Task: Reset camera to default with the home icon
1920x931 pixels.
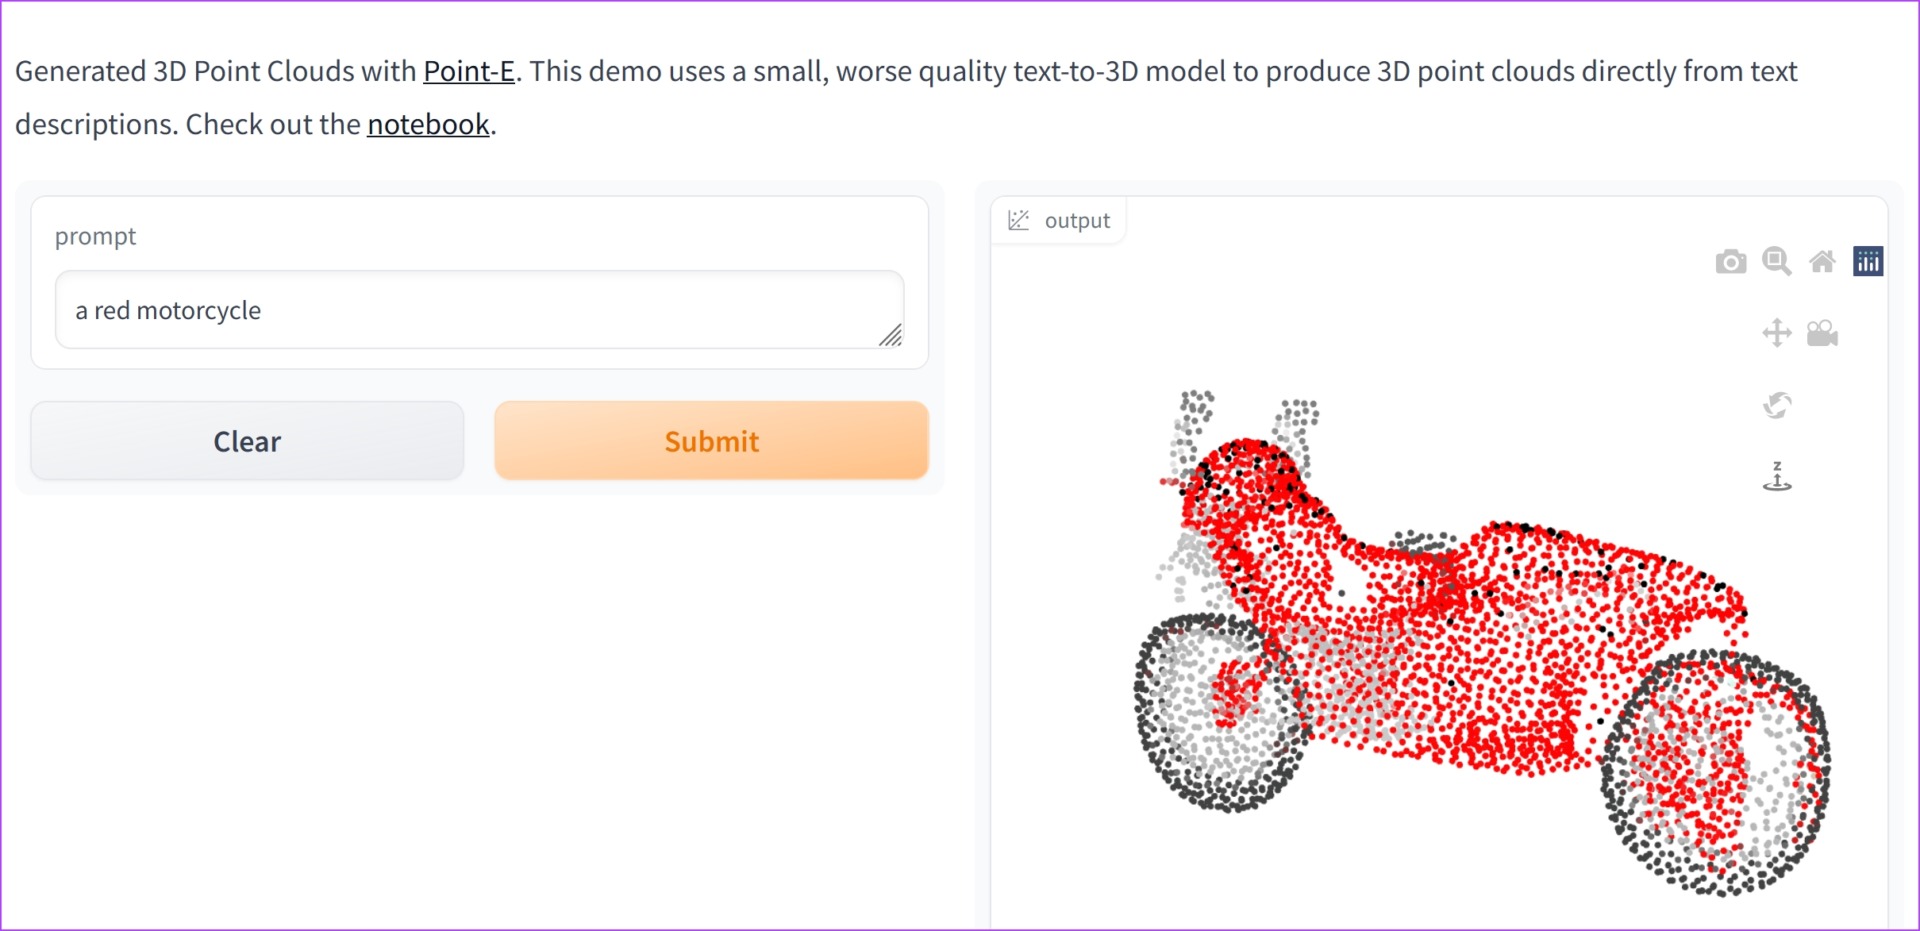Action: [1822, 262]
